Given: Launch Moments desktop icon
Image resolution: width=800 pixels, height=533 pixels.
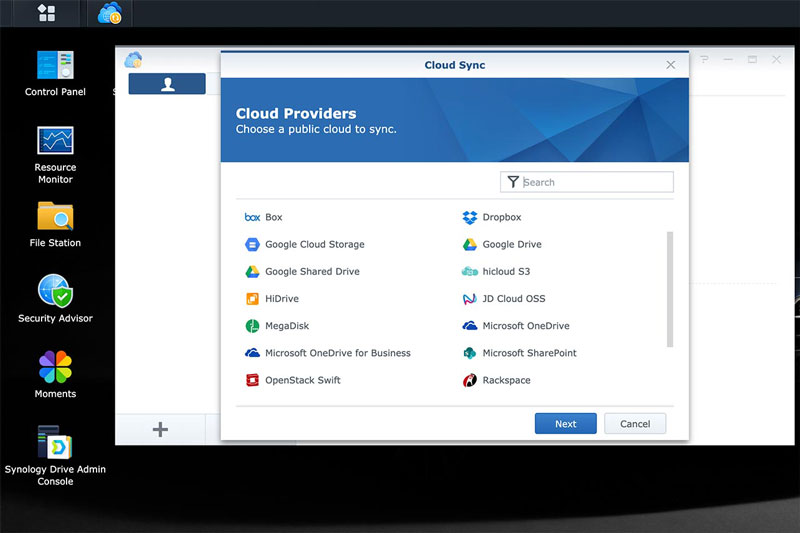Looking at the screenshot, I should [55, 367].
